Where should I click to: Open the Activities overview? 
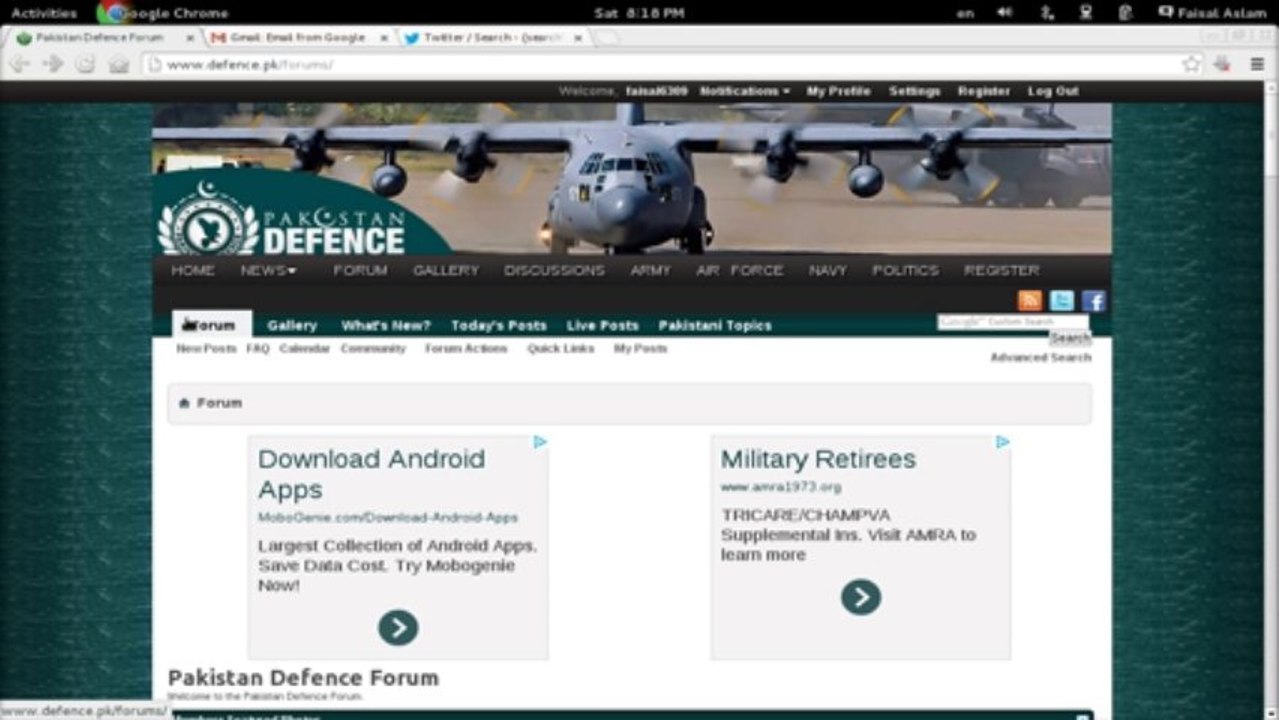[x=44, y=13]
